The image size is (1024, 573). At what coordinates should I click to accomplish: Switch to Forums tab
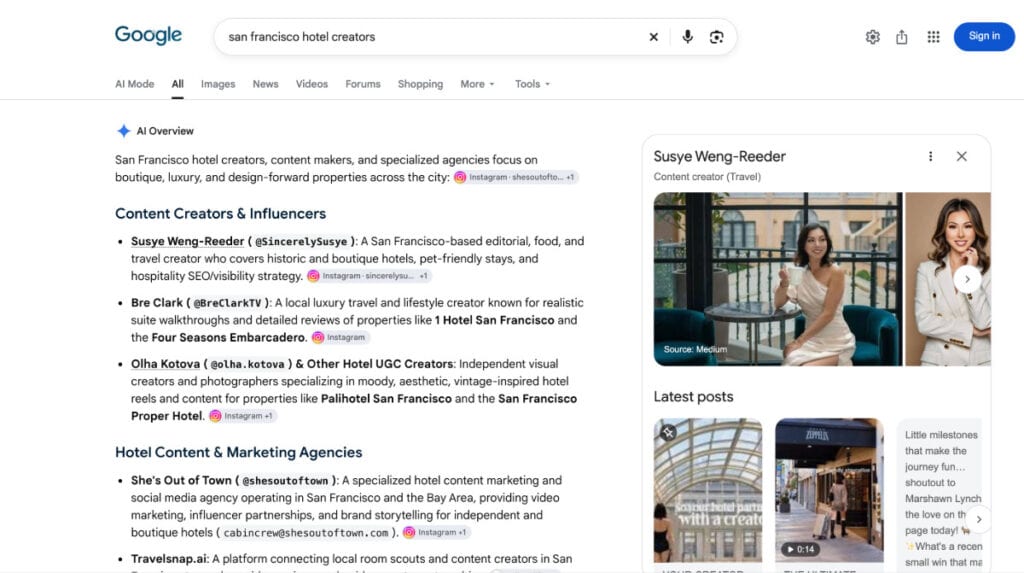tap(362, 84)
